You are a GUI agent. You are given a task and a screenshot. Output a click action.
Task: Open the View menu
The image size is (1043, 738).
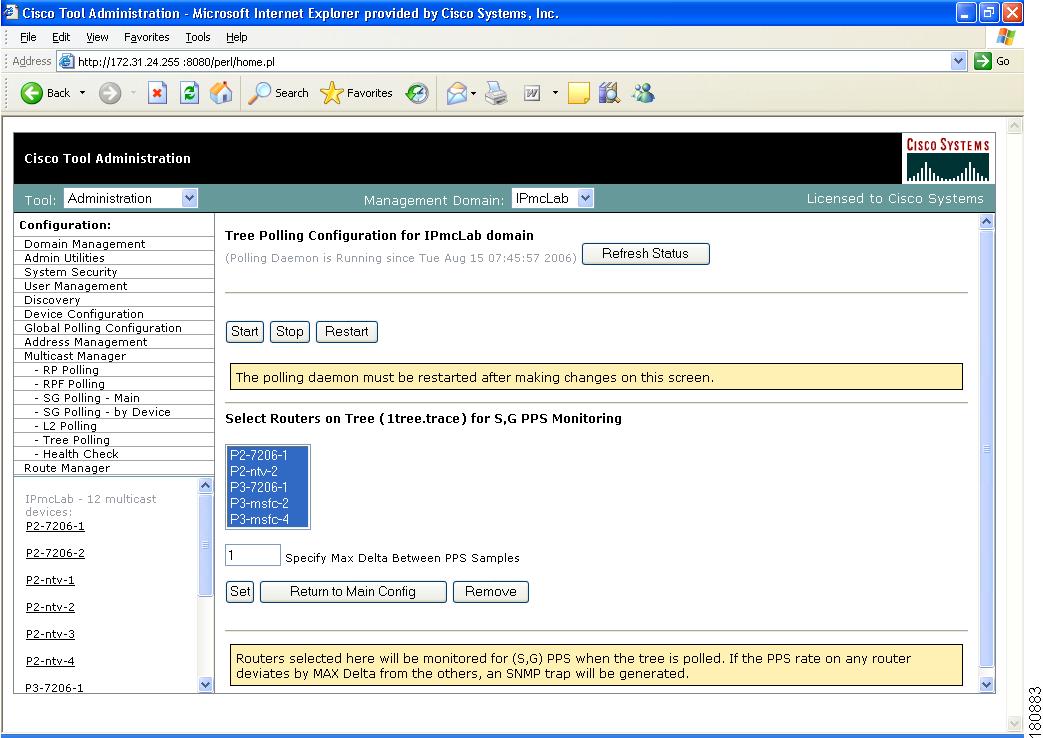[x=97, y=37]
